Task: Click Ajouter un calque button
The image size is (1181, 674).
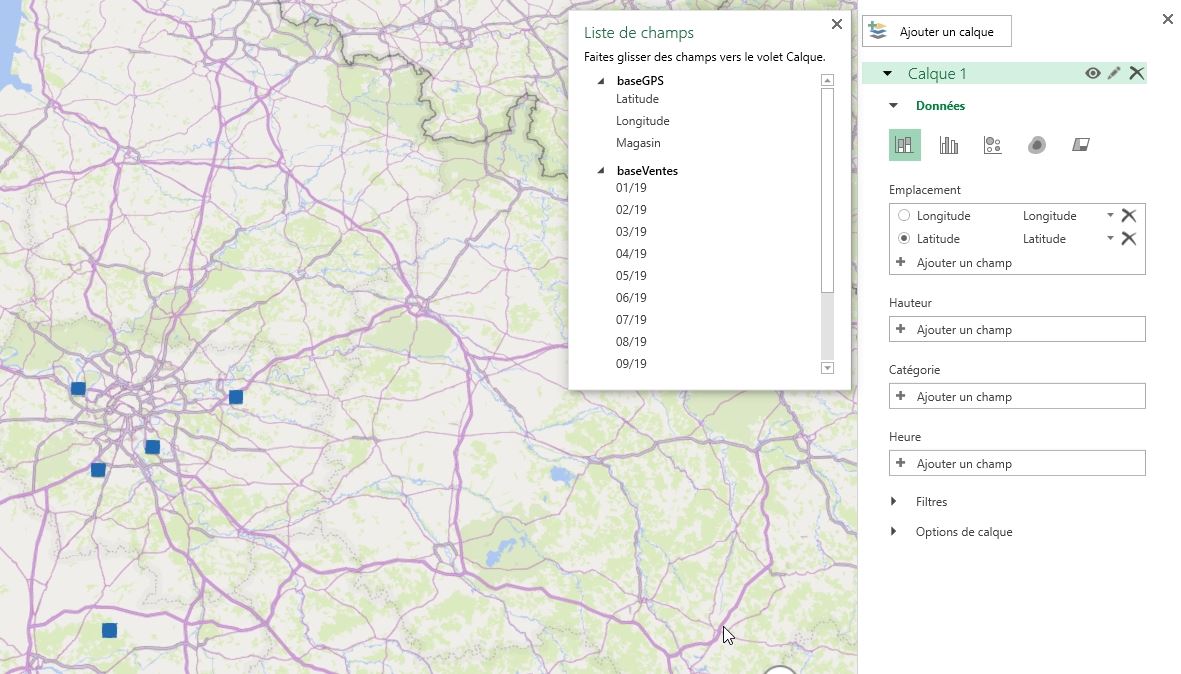Action: (936, 32)
